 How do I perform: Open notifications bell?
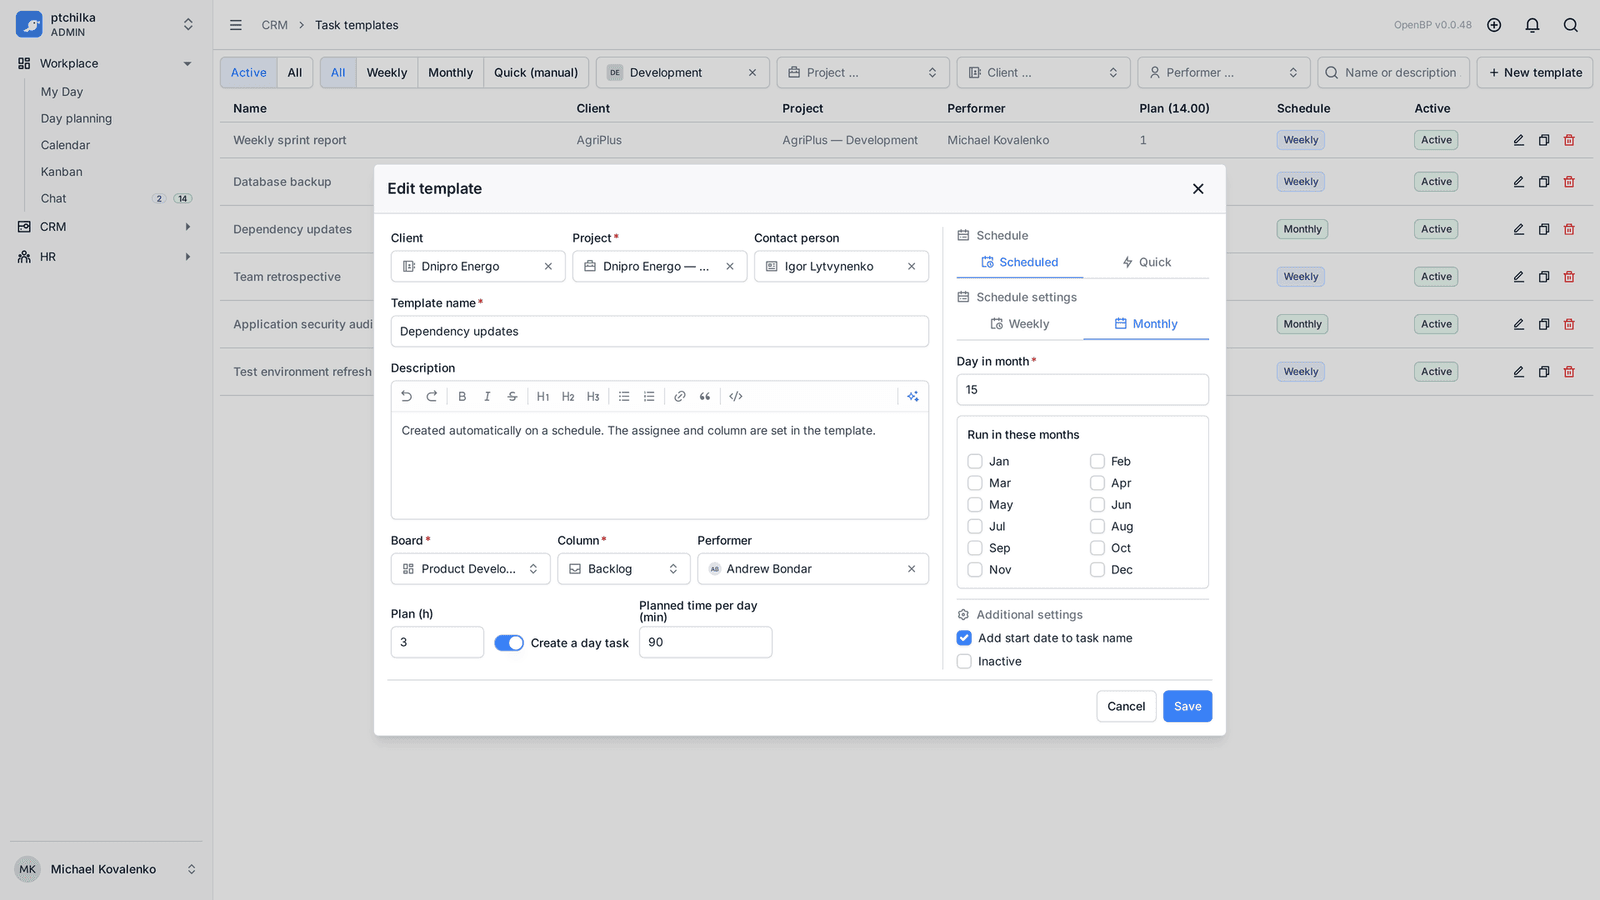tap(1532, 25)
